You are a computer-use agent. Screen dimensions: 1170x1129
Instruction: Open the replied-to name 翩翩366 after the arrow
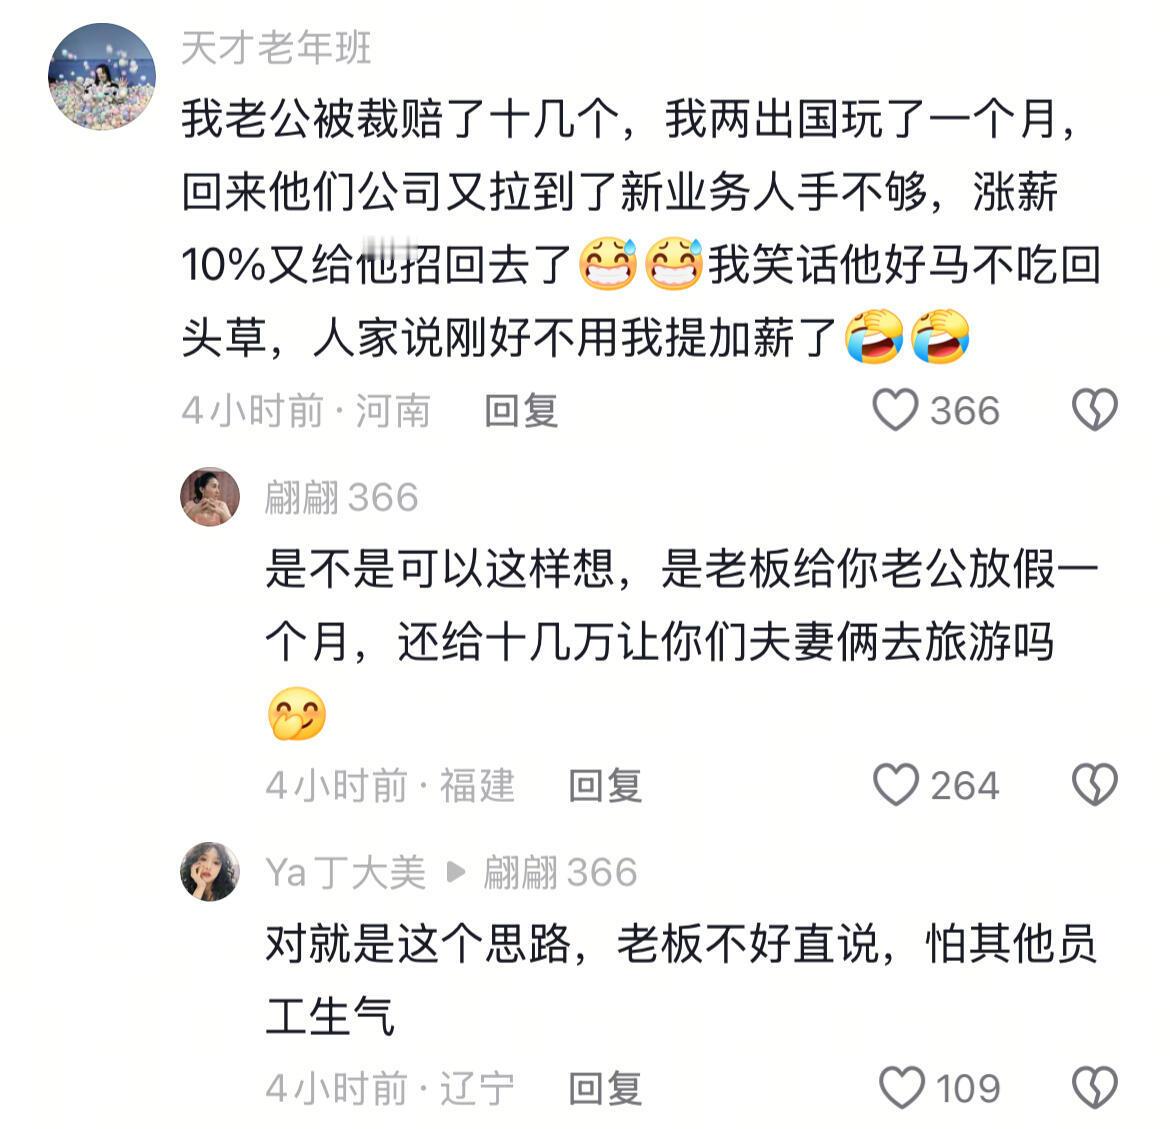click(560, 872)
